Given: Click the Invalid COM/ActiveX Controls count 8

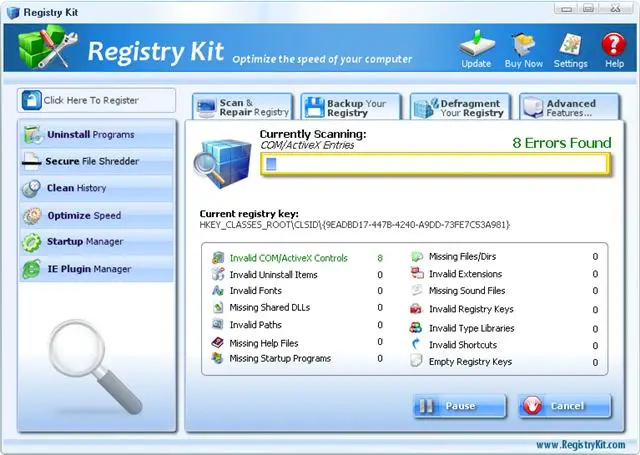Looking at the screenshot, I should click(x=380, y=258).
